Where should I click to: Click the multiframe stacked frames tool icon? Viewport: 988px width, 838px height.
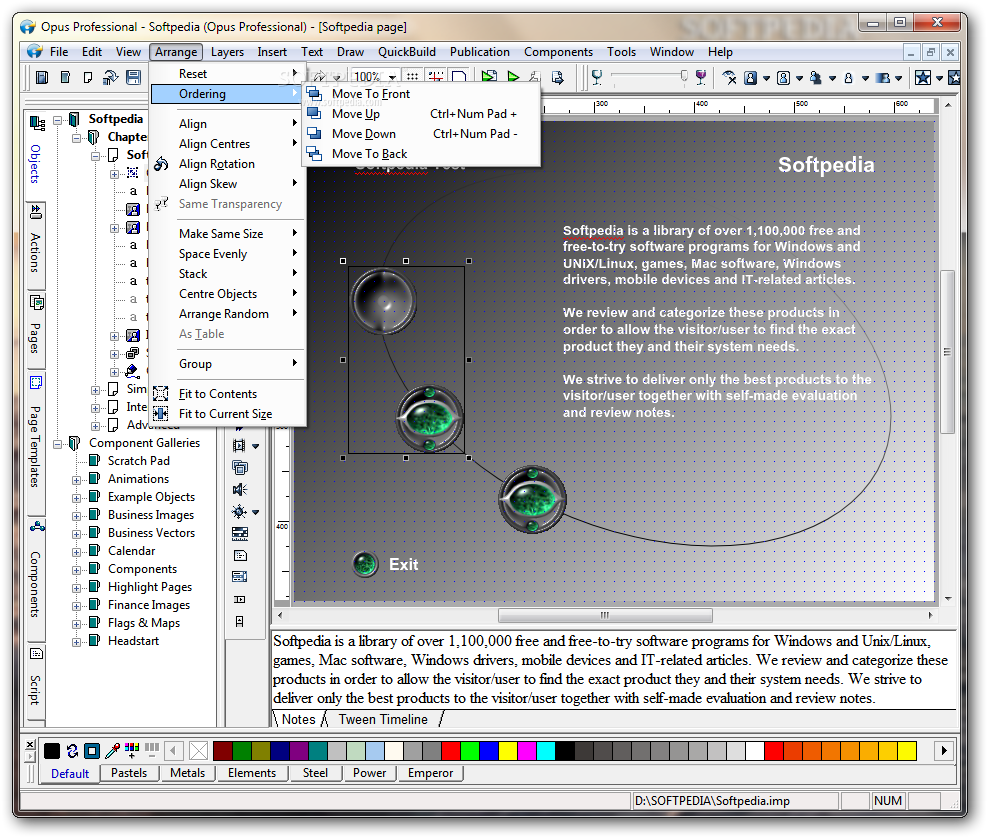[239, 468]
